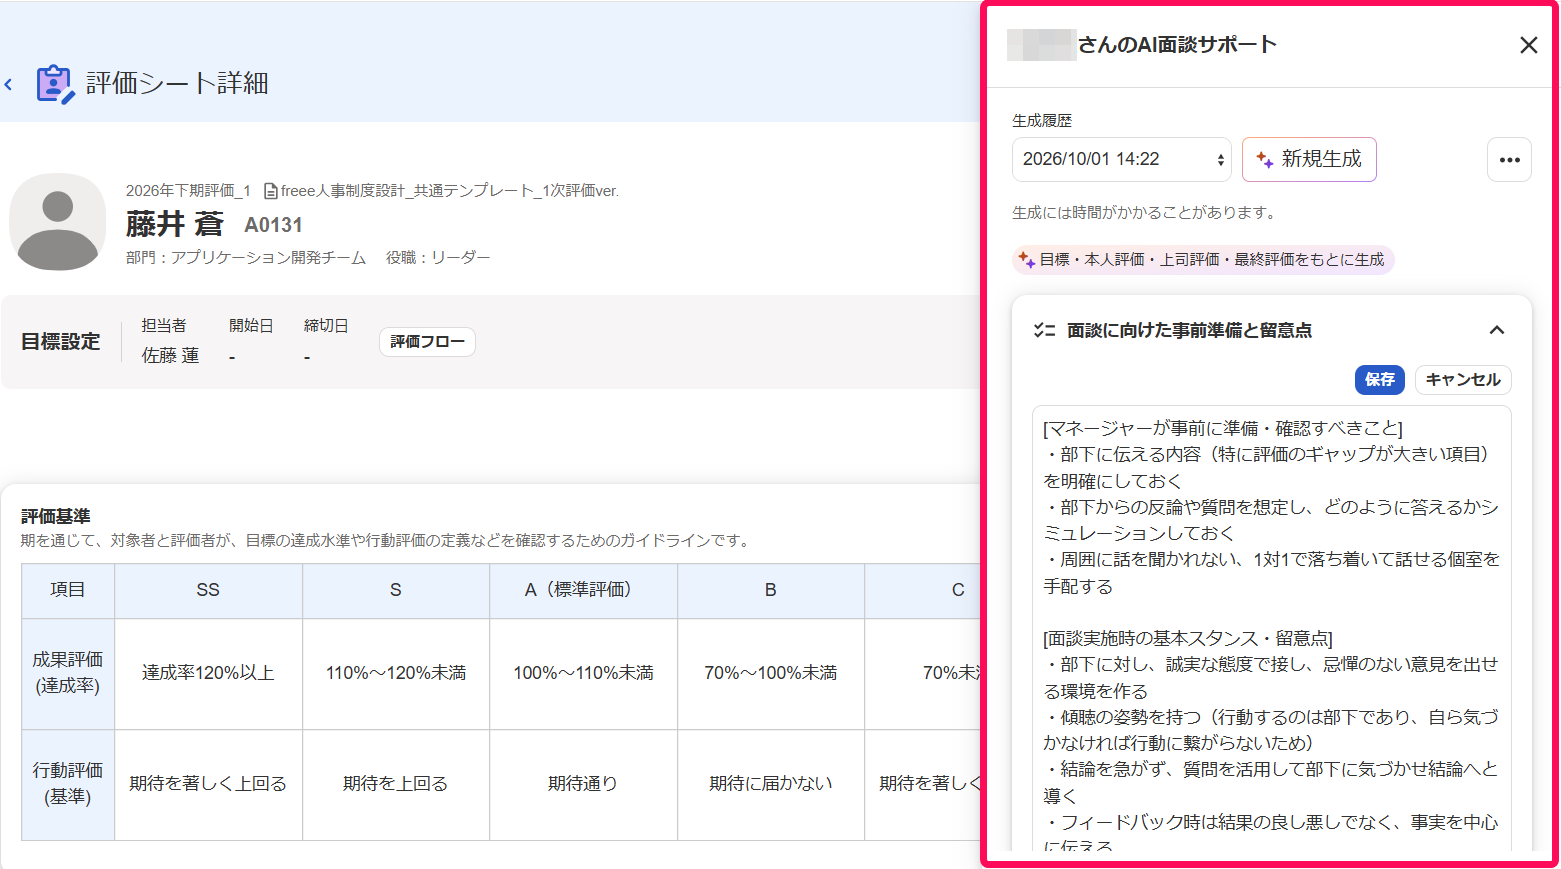Click the 期待通り cell
Image resolution: width=1561 pixels, height=869 pixels.
click(x=583, y=785)
